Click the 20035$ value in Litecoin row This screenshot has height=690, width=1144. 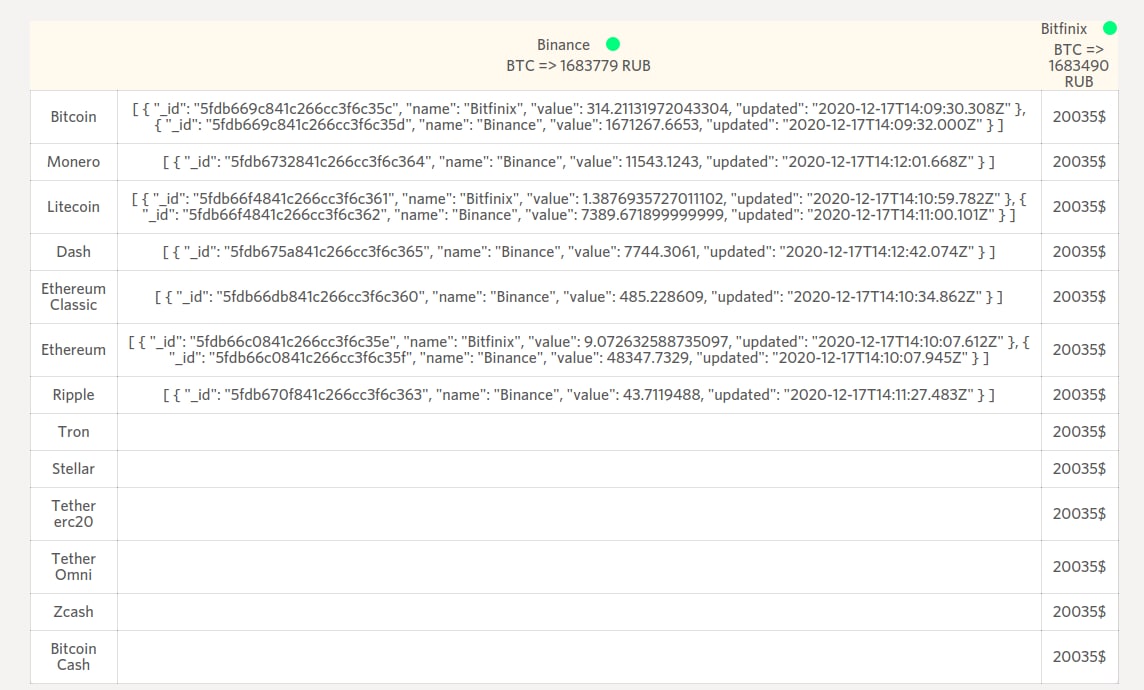(1079, 207)
